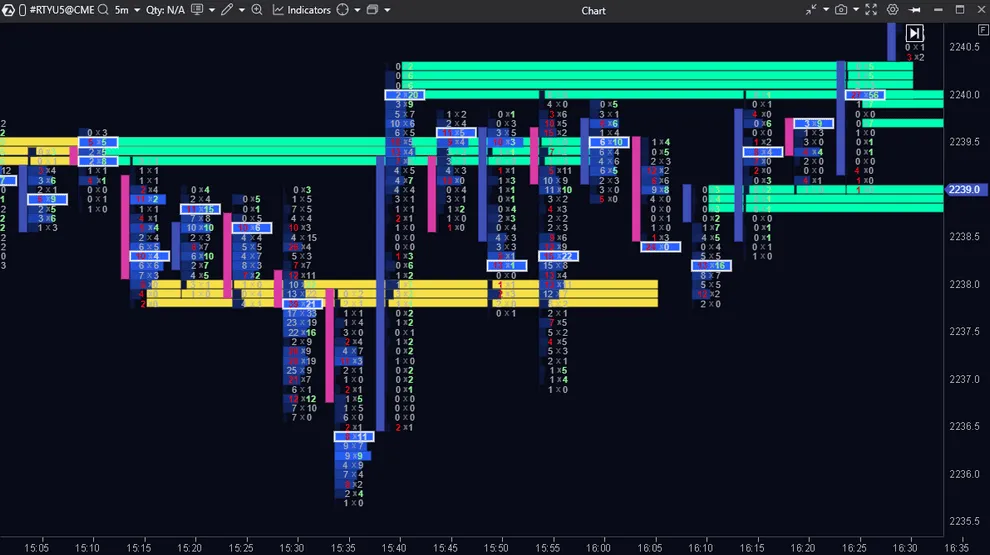Viewport: 990px width, 555px height.
Task: Click the zoom-in magnifier icon
Action: 257,10
